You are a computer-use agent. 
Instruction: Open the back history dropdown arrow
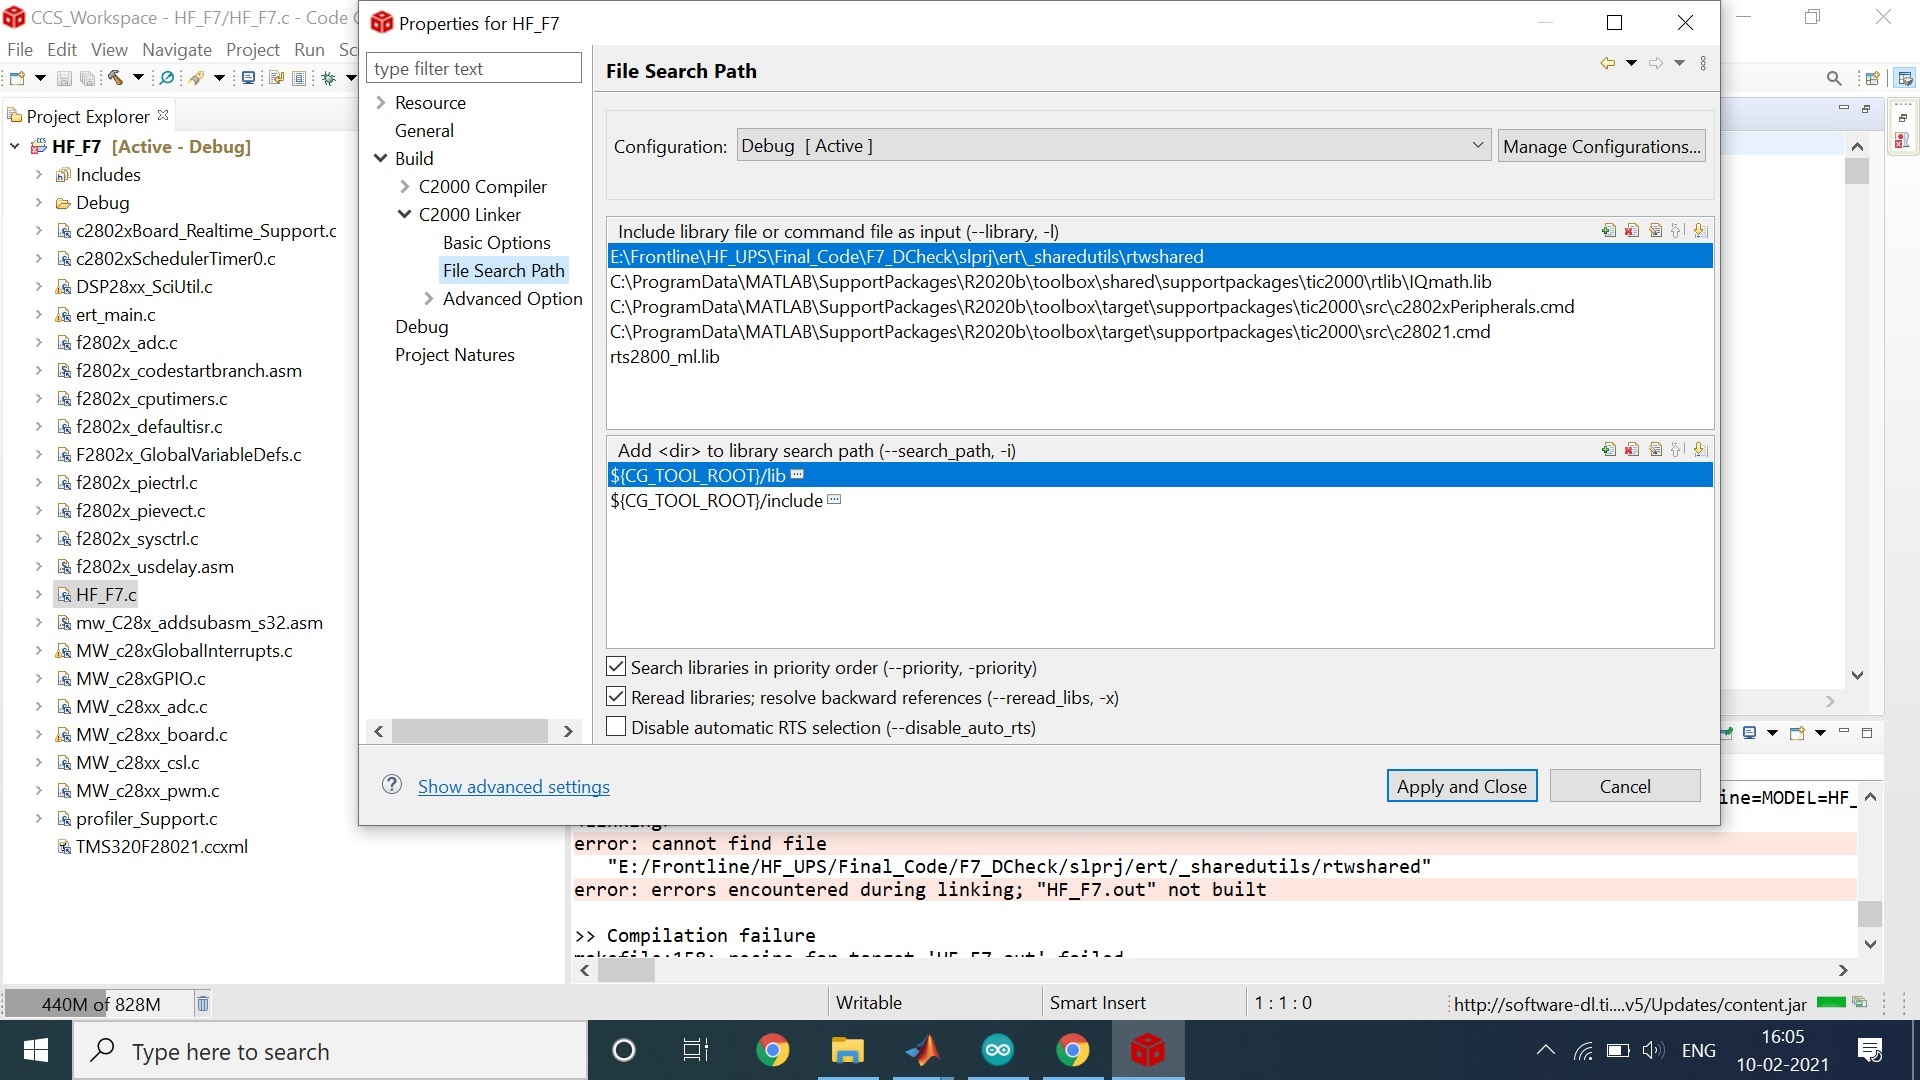point(1631,63)
